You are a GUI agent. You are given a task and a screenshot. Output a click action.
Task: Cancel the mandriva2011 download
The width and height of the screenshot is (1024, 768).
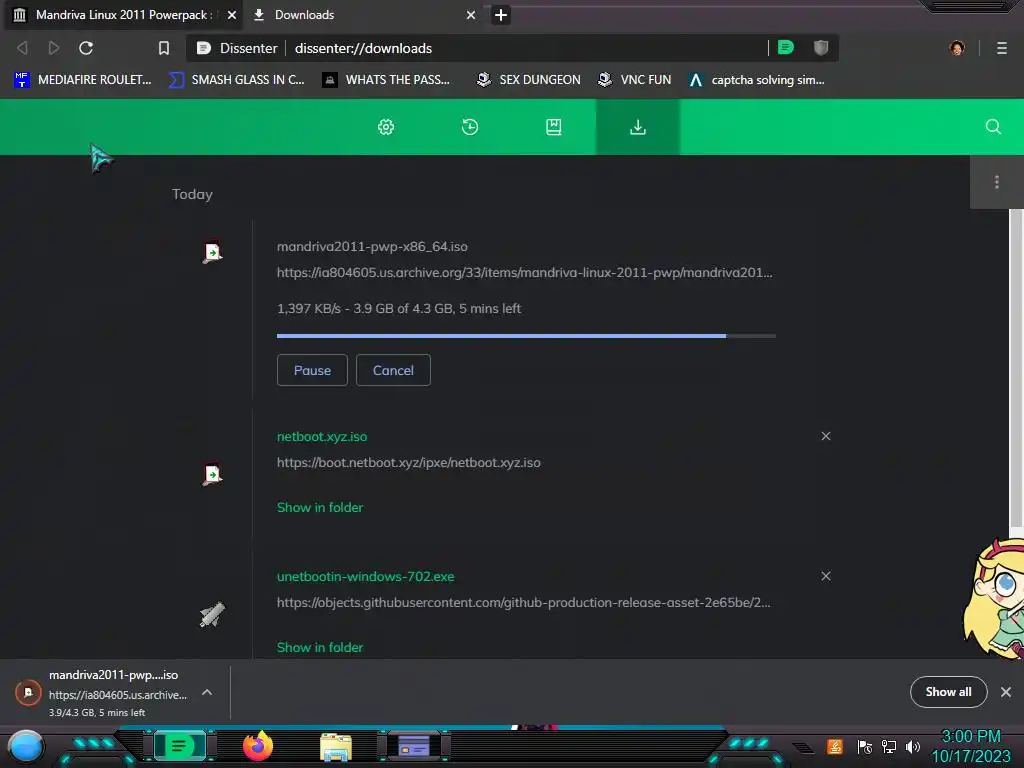[393, 370]
